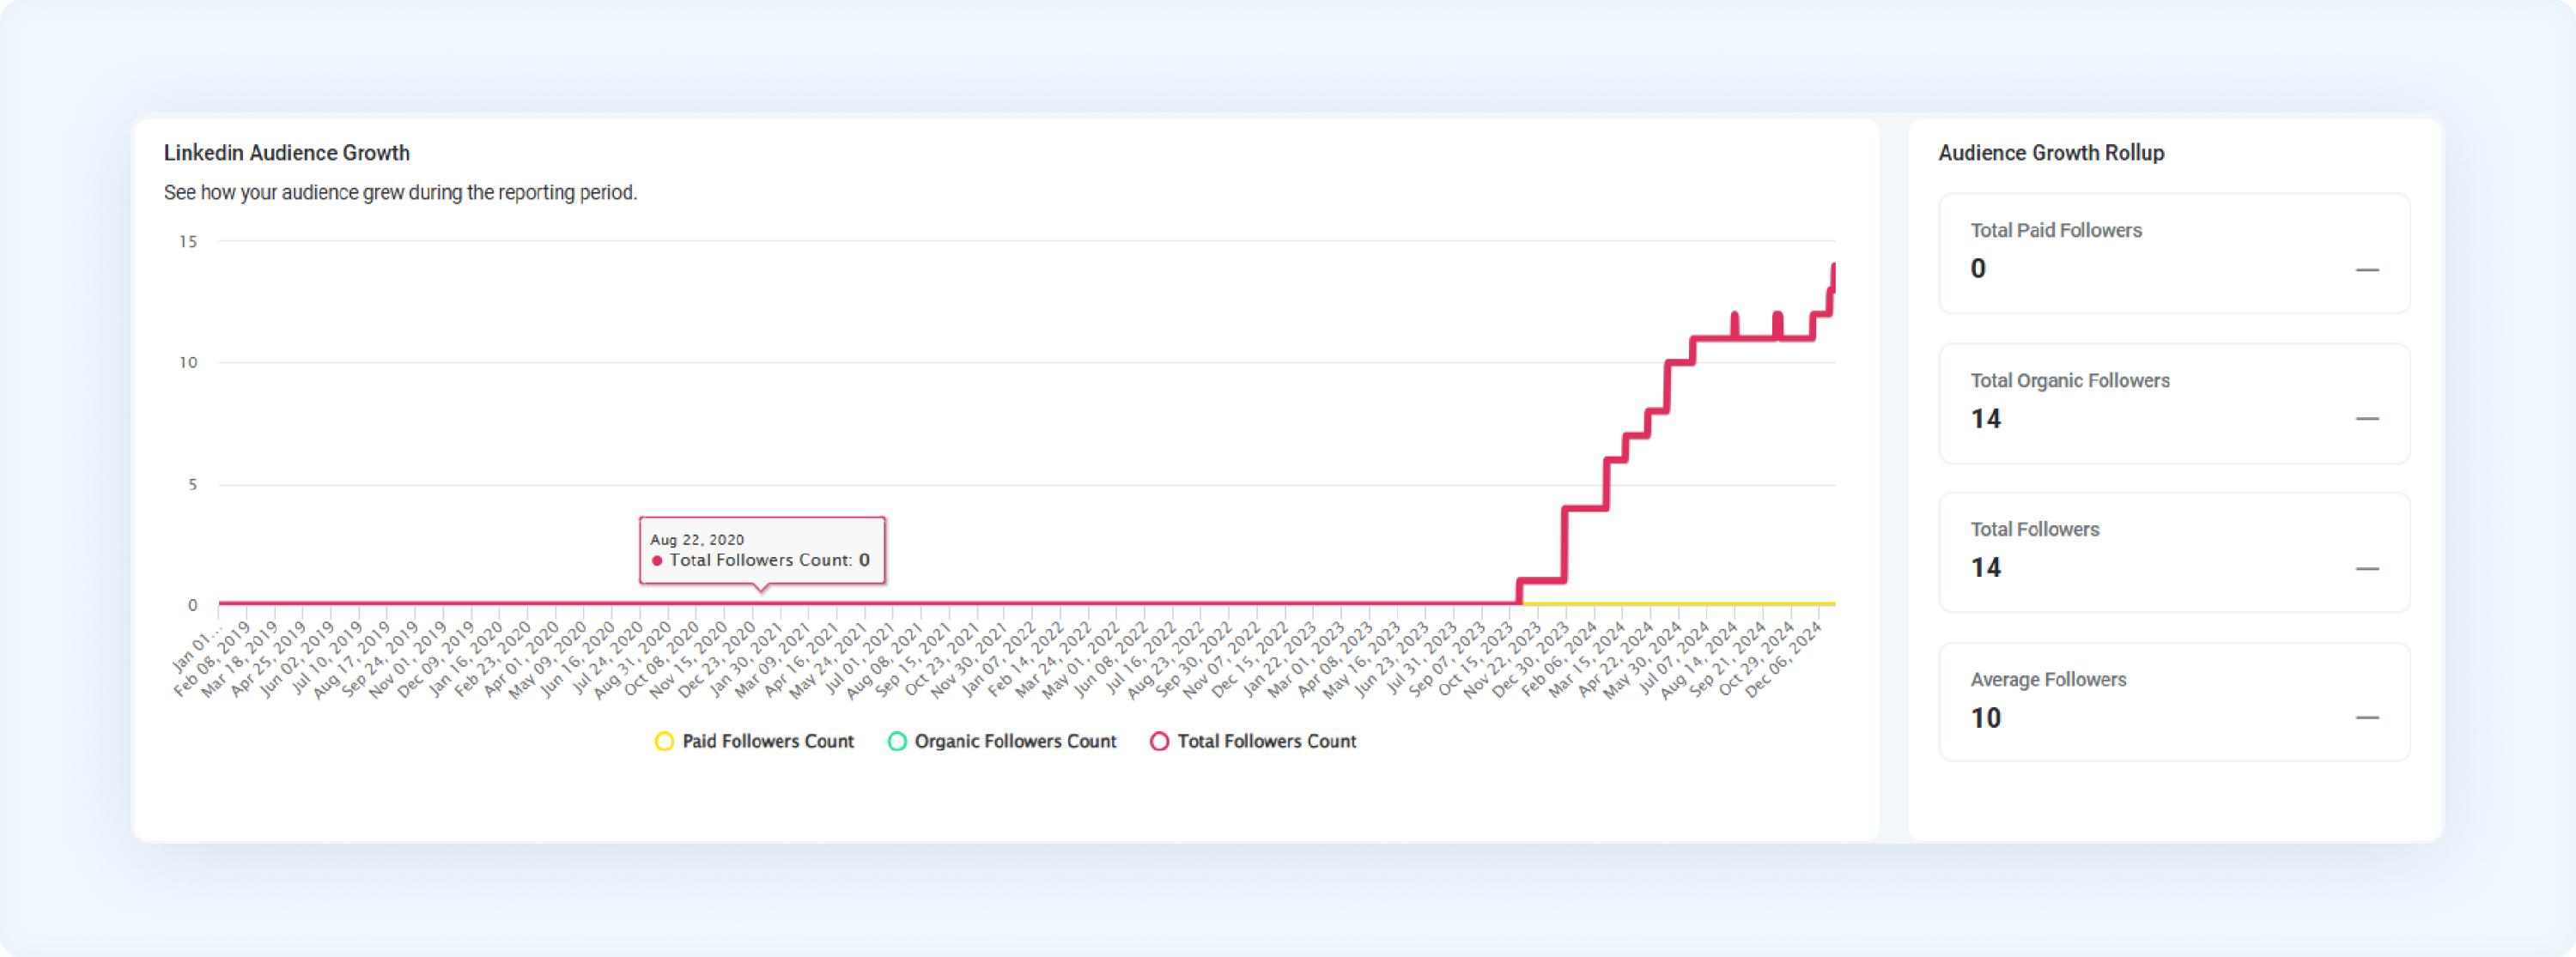Click the 'Total Followers Count: 0' tooltip text
This screenshot has width=2576, height=957.
(770, 560)
